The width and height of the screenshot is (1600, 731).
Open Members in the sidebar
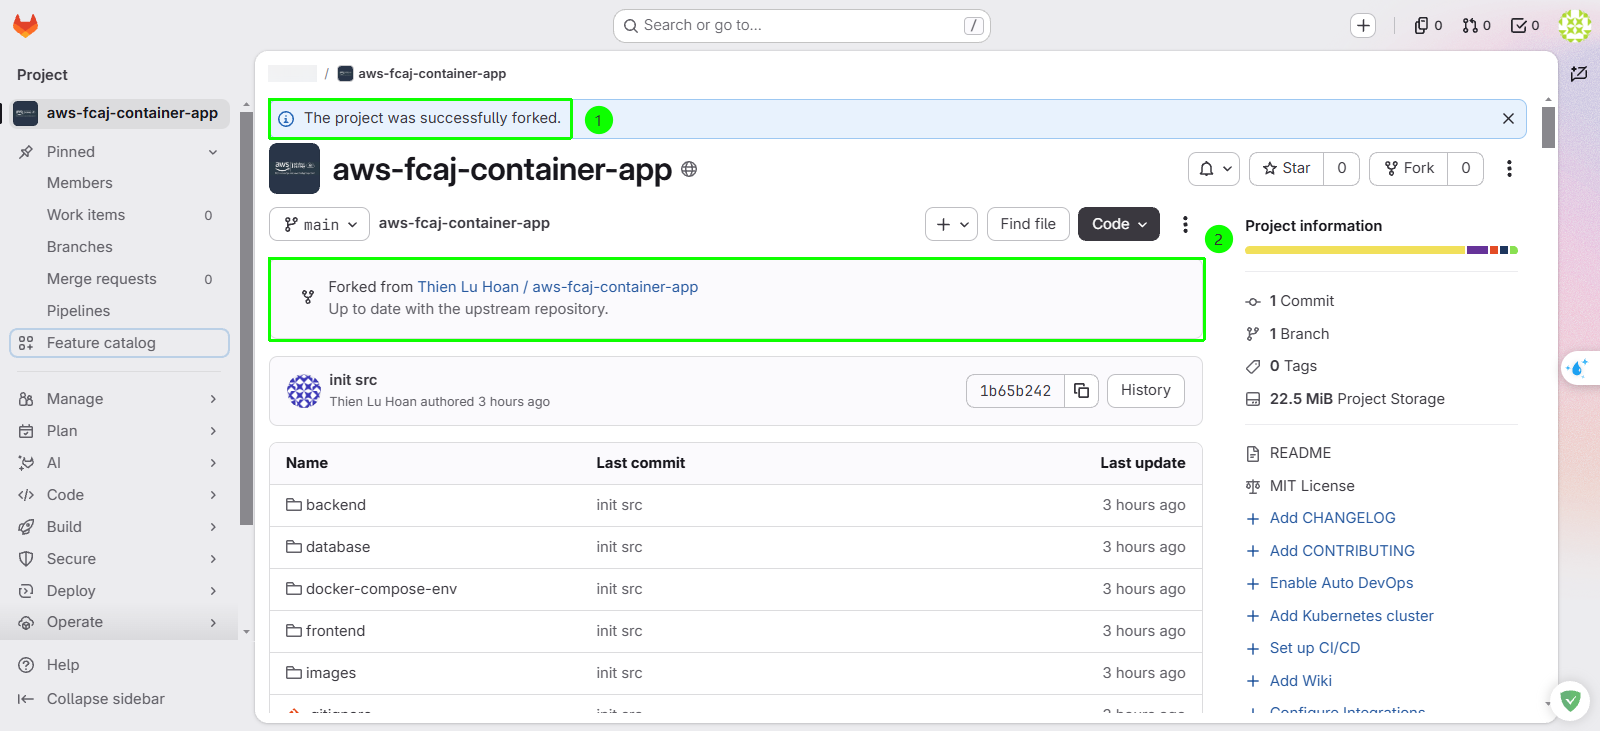80,183
